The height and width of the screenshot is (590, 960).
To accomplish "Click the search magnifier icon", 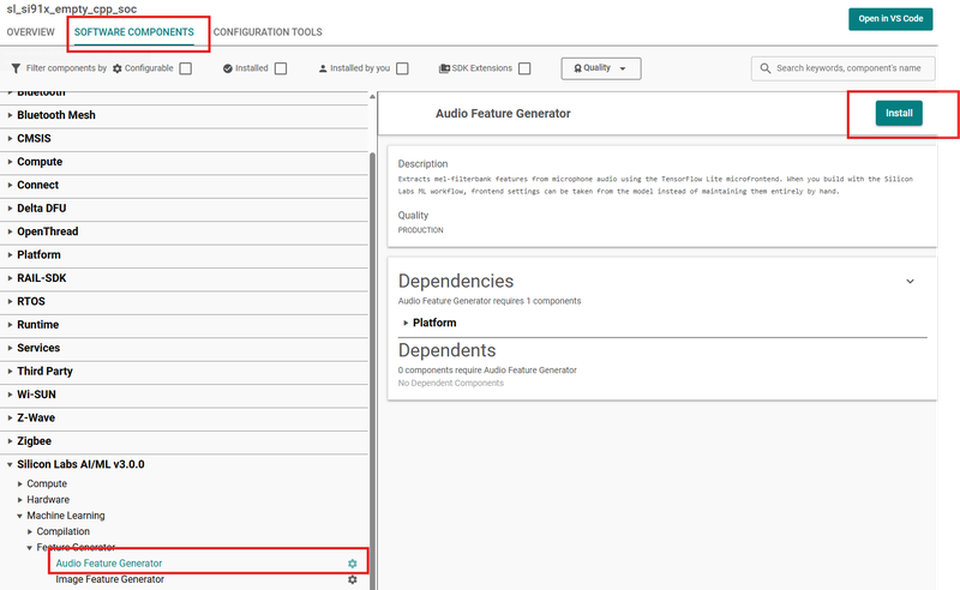I will [765, 69].
